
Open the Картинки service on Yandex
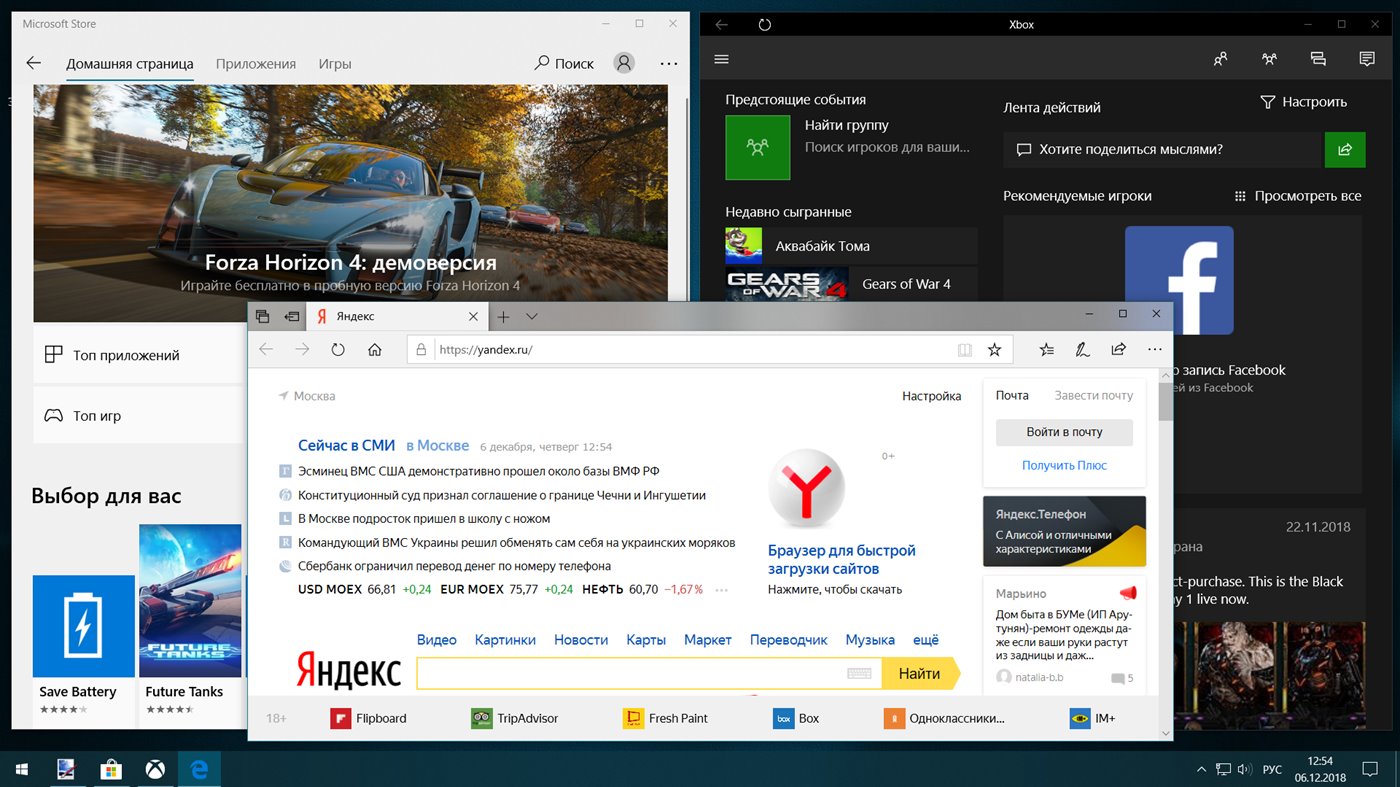(505, 640)
